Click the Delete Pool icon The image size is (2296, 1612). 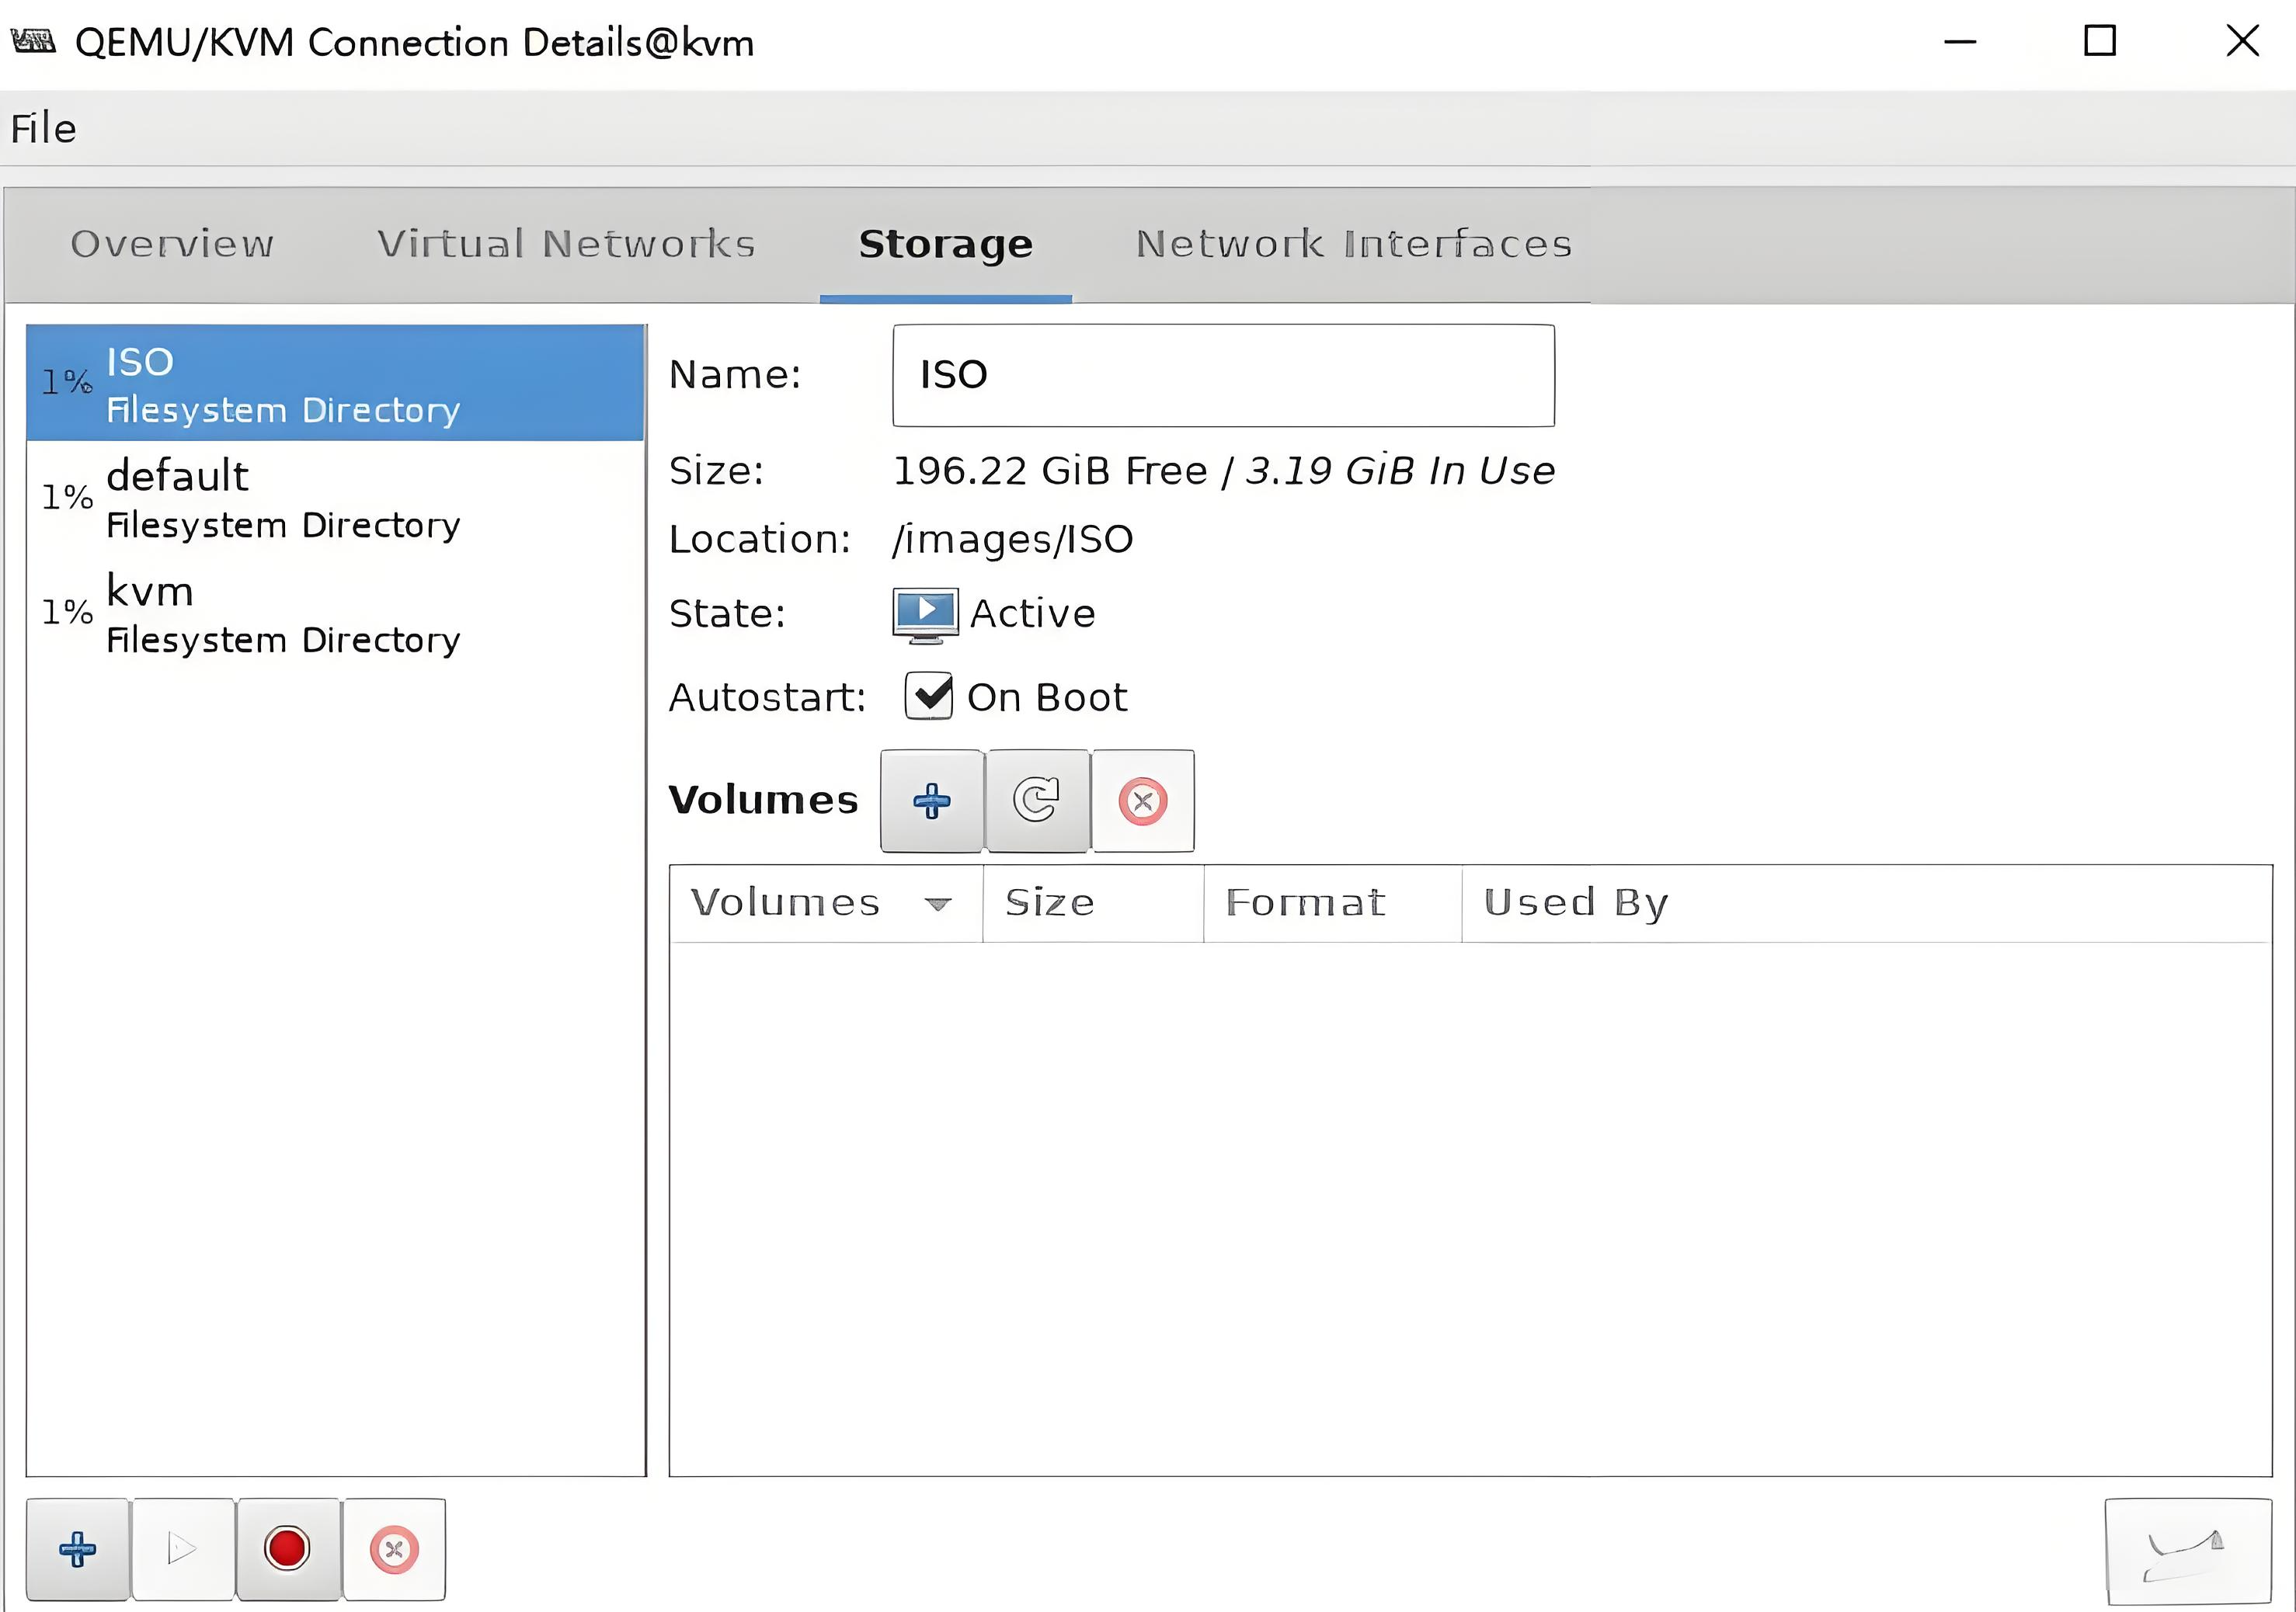(394, 1549)
